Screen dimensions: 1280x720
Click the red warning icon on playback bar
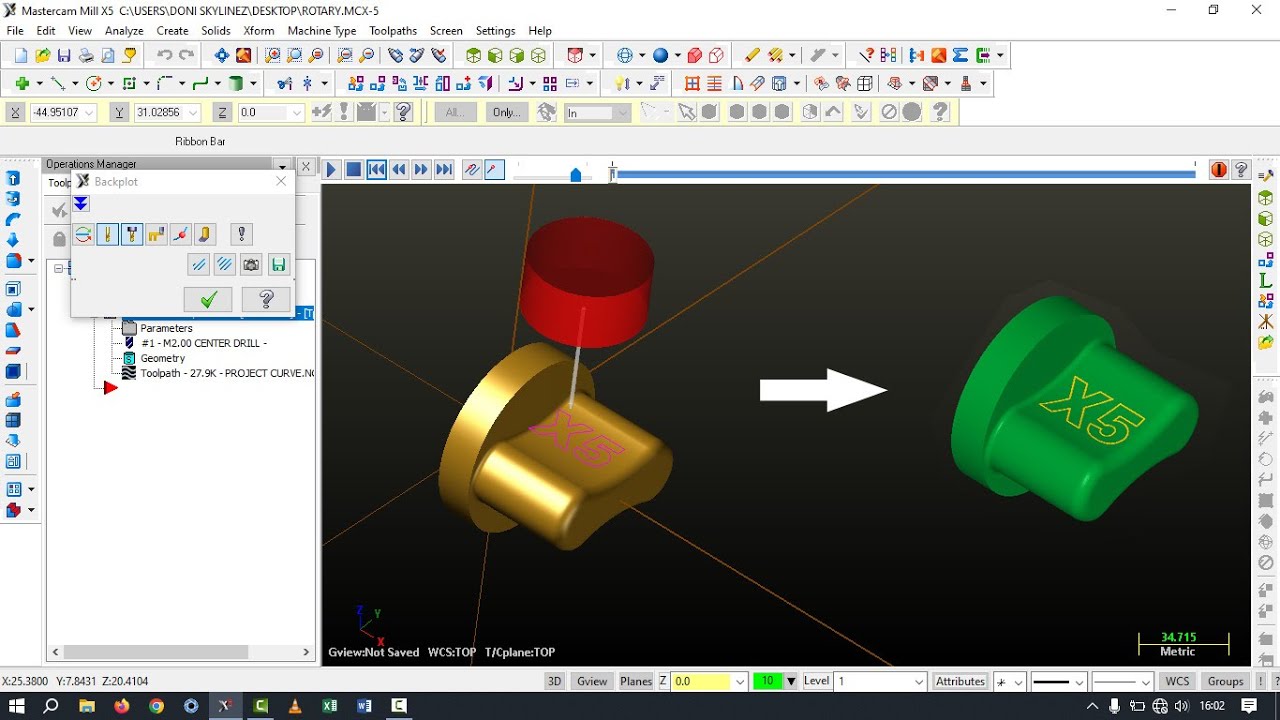point(1218,170)
